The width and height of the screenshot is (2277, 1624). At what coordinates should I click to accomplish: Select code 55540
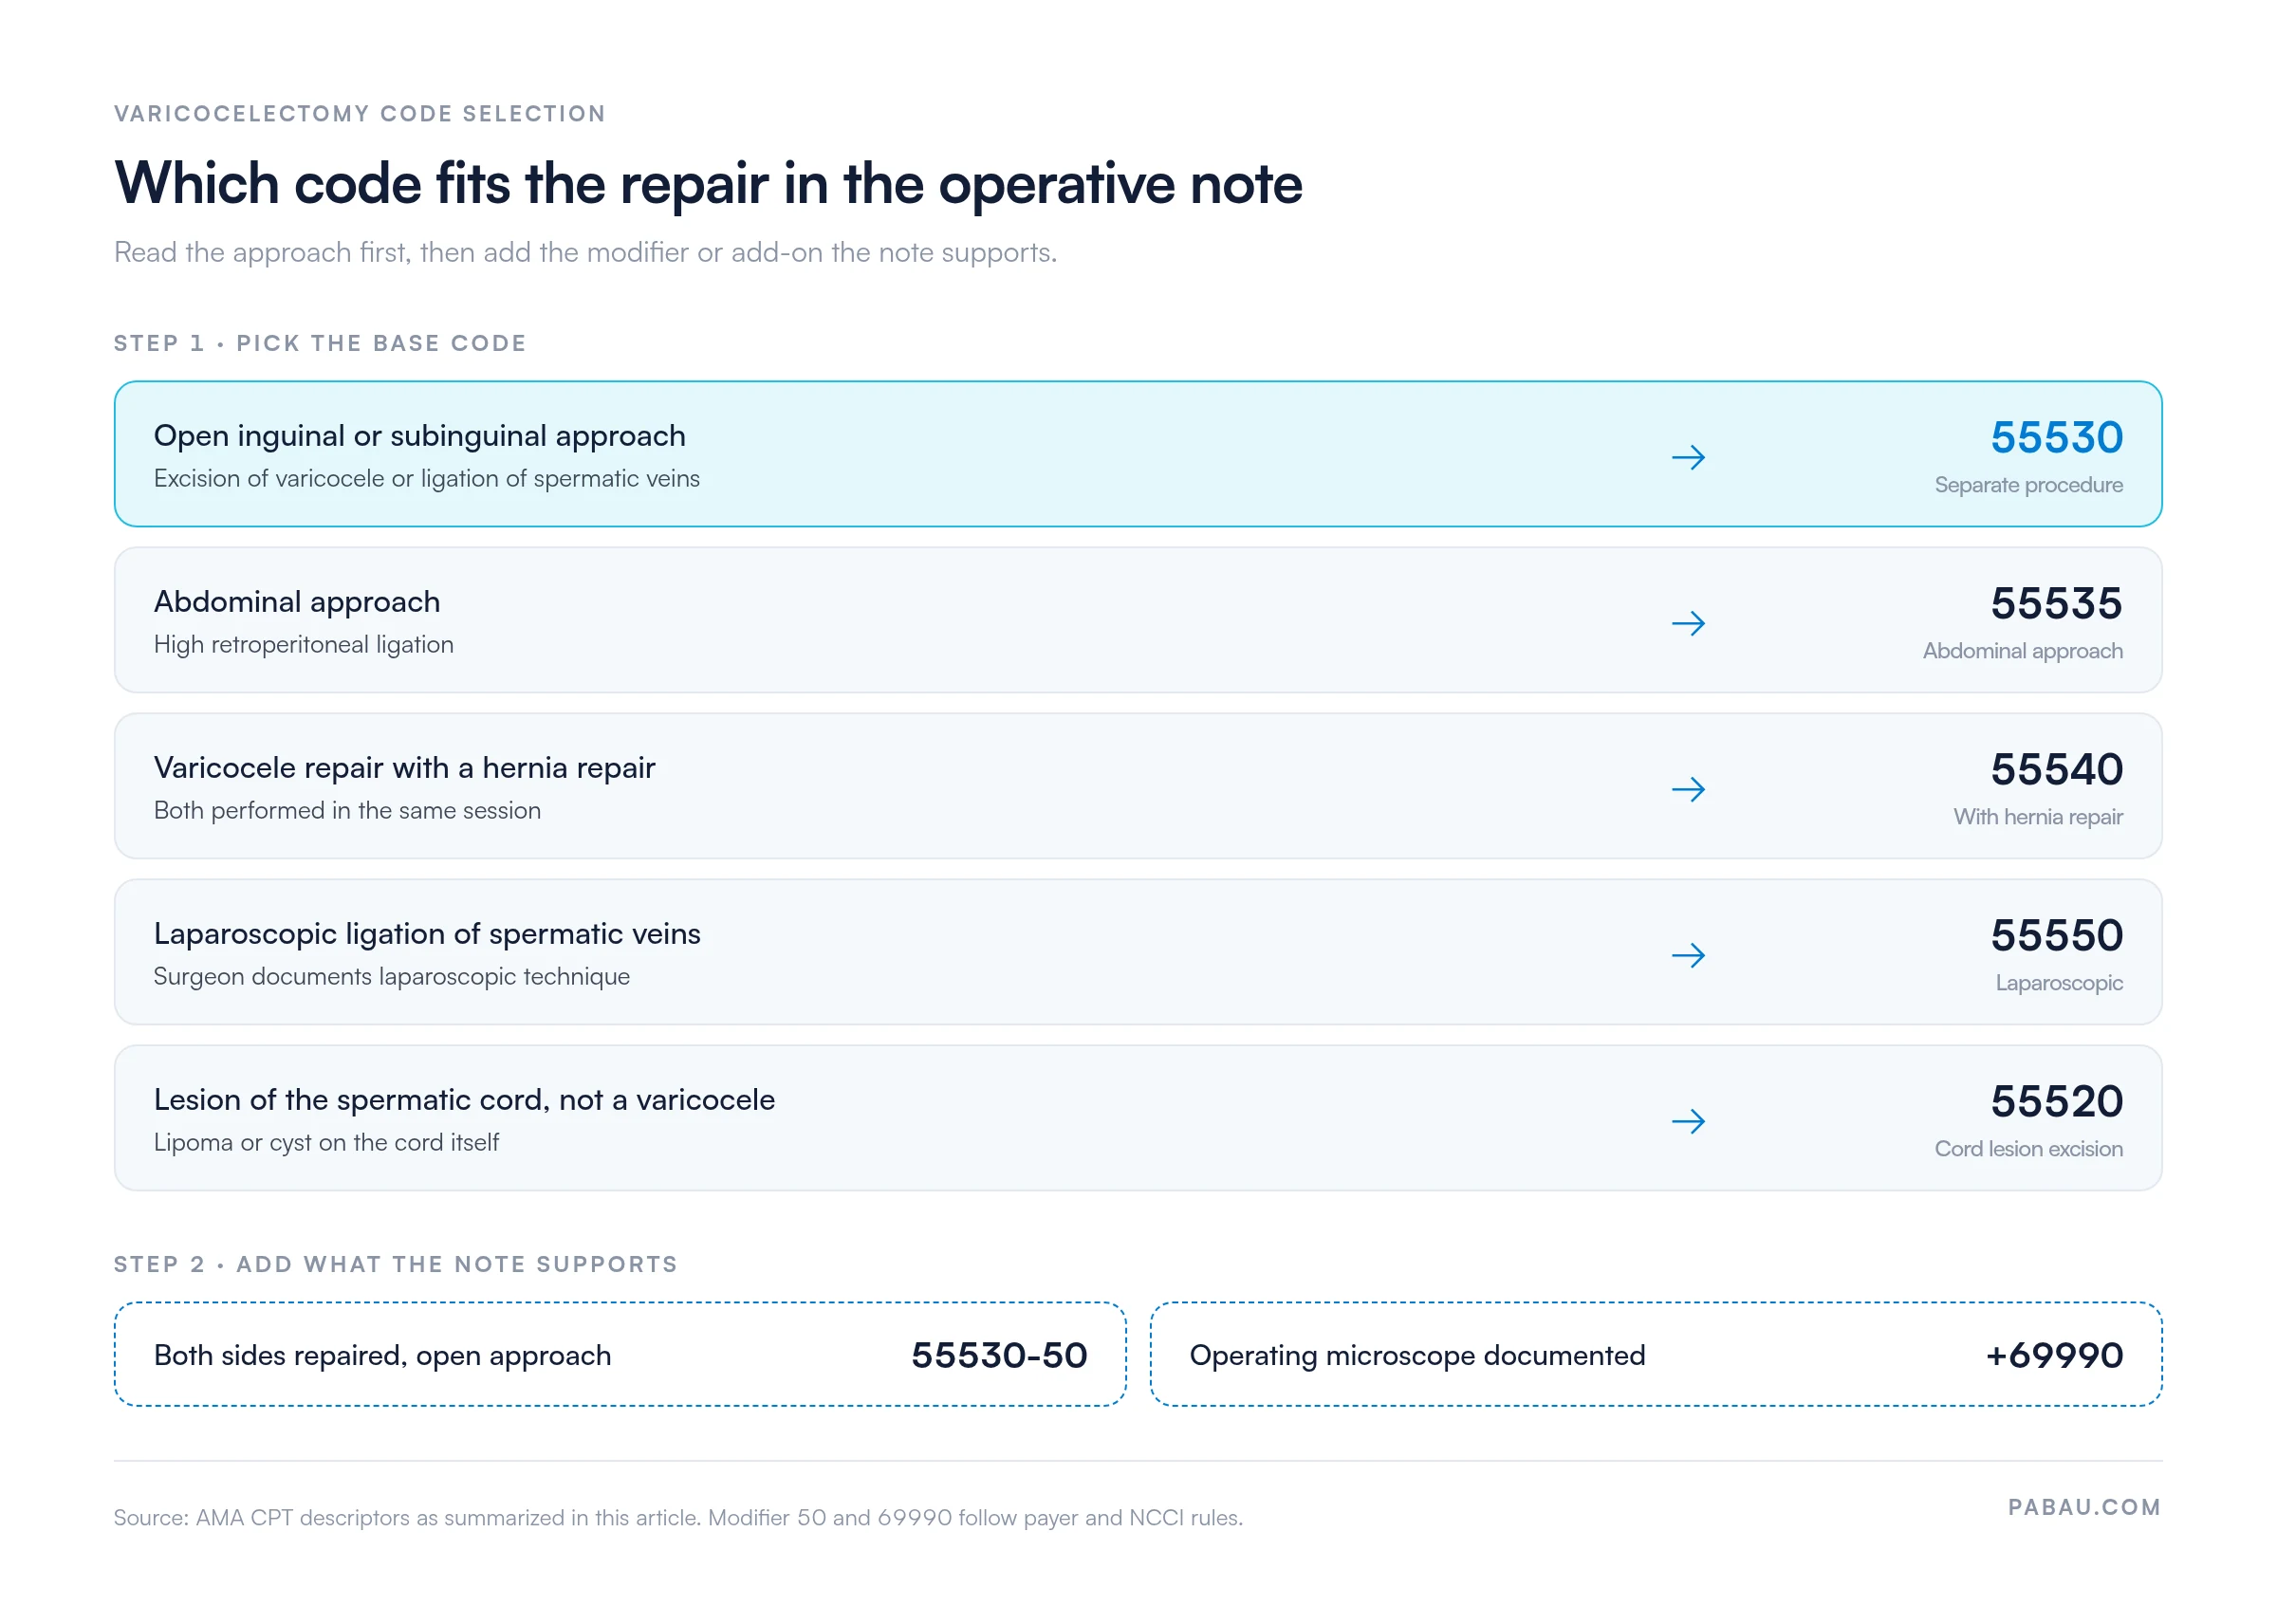pos(2056,770)
